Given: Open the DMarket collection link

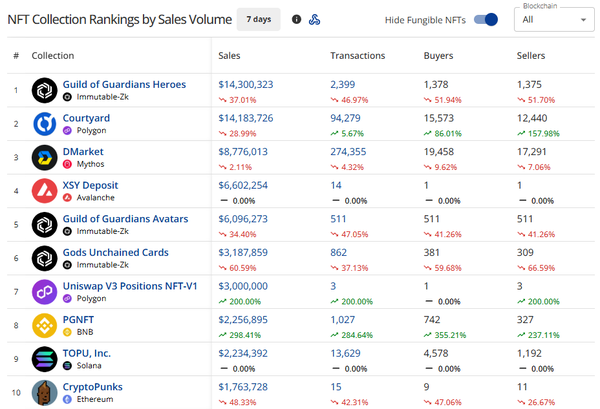Looking at the screenshot, I should (83, 152).
